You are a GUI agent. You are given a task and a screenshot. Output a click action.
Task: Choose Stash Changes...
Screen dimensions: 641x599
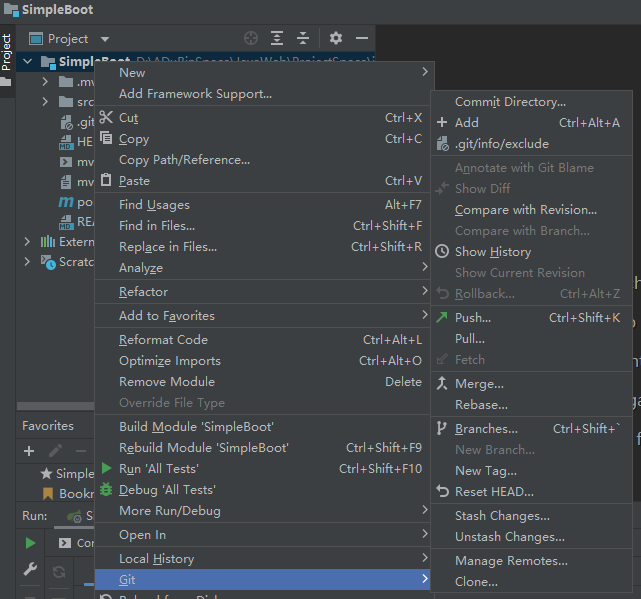tap(531, 516)
